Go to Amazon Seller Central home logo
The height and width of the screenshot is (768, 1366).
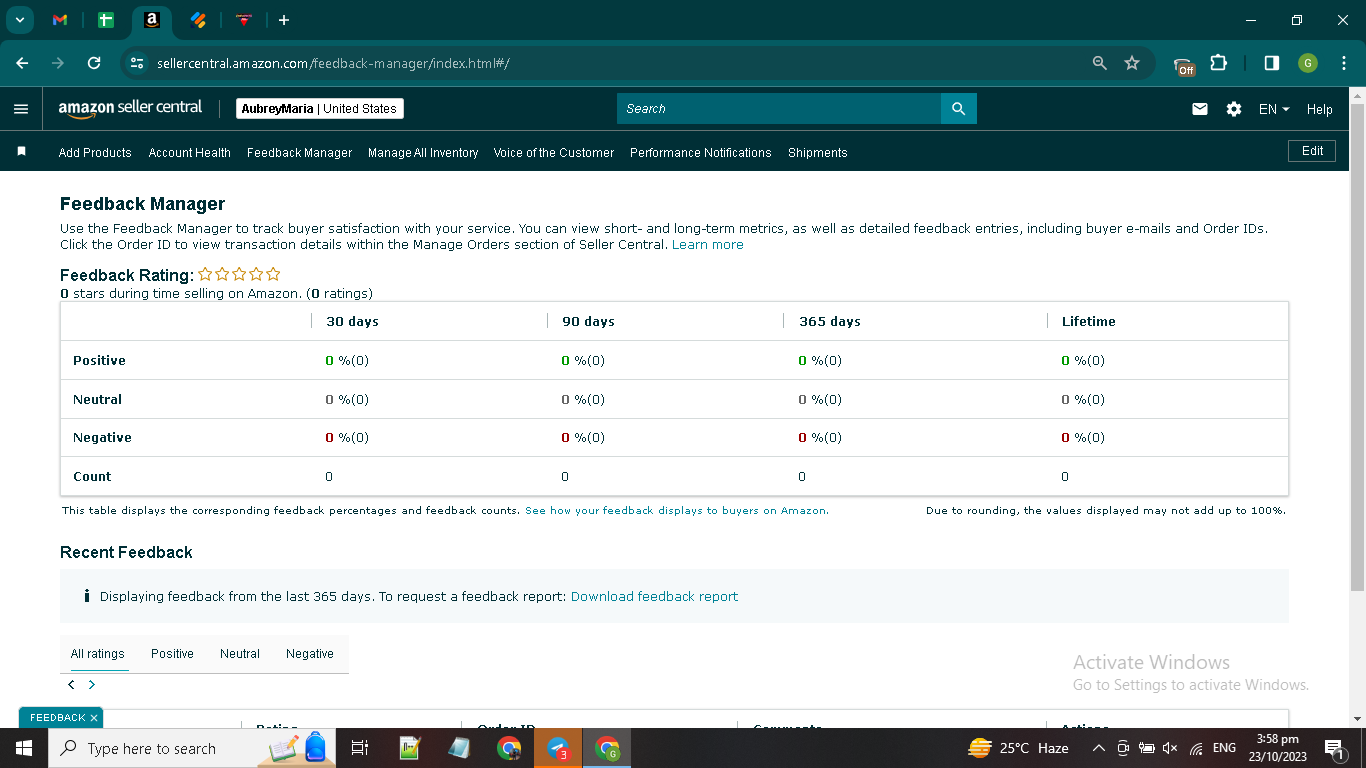click(x=130, y=108)
